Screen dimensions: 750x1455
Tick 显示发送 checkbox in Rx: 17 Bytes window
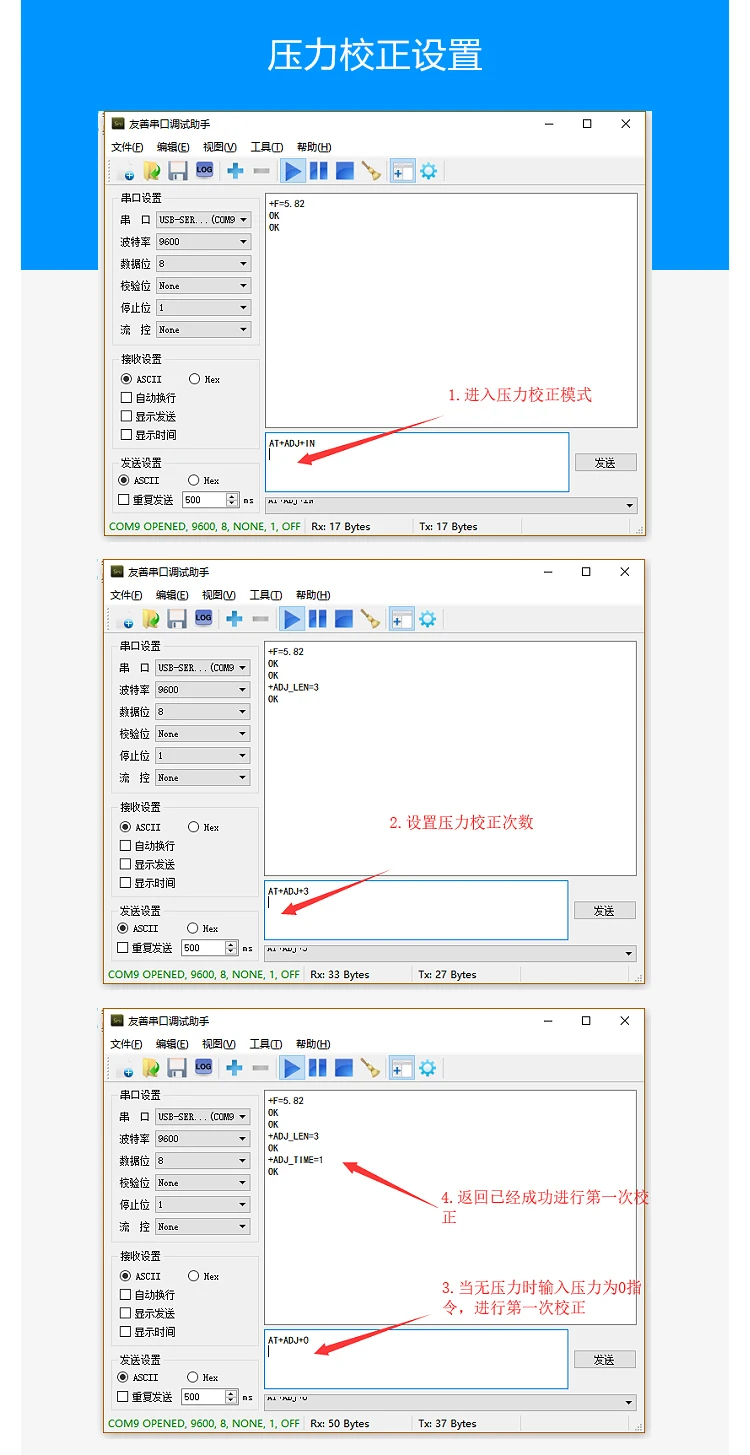tap(126, 416)
